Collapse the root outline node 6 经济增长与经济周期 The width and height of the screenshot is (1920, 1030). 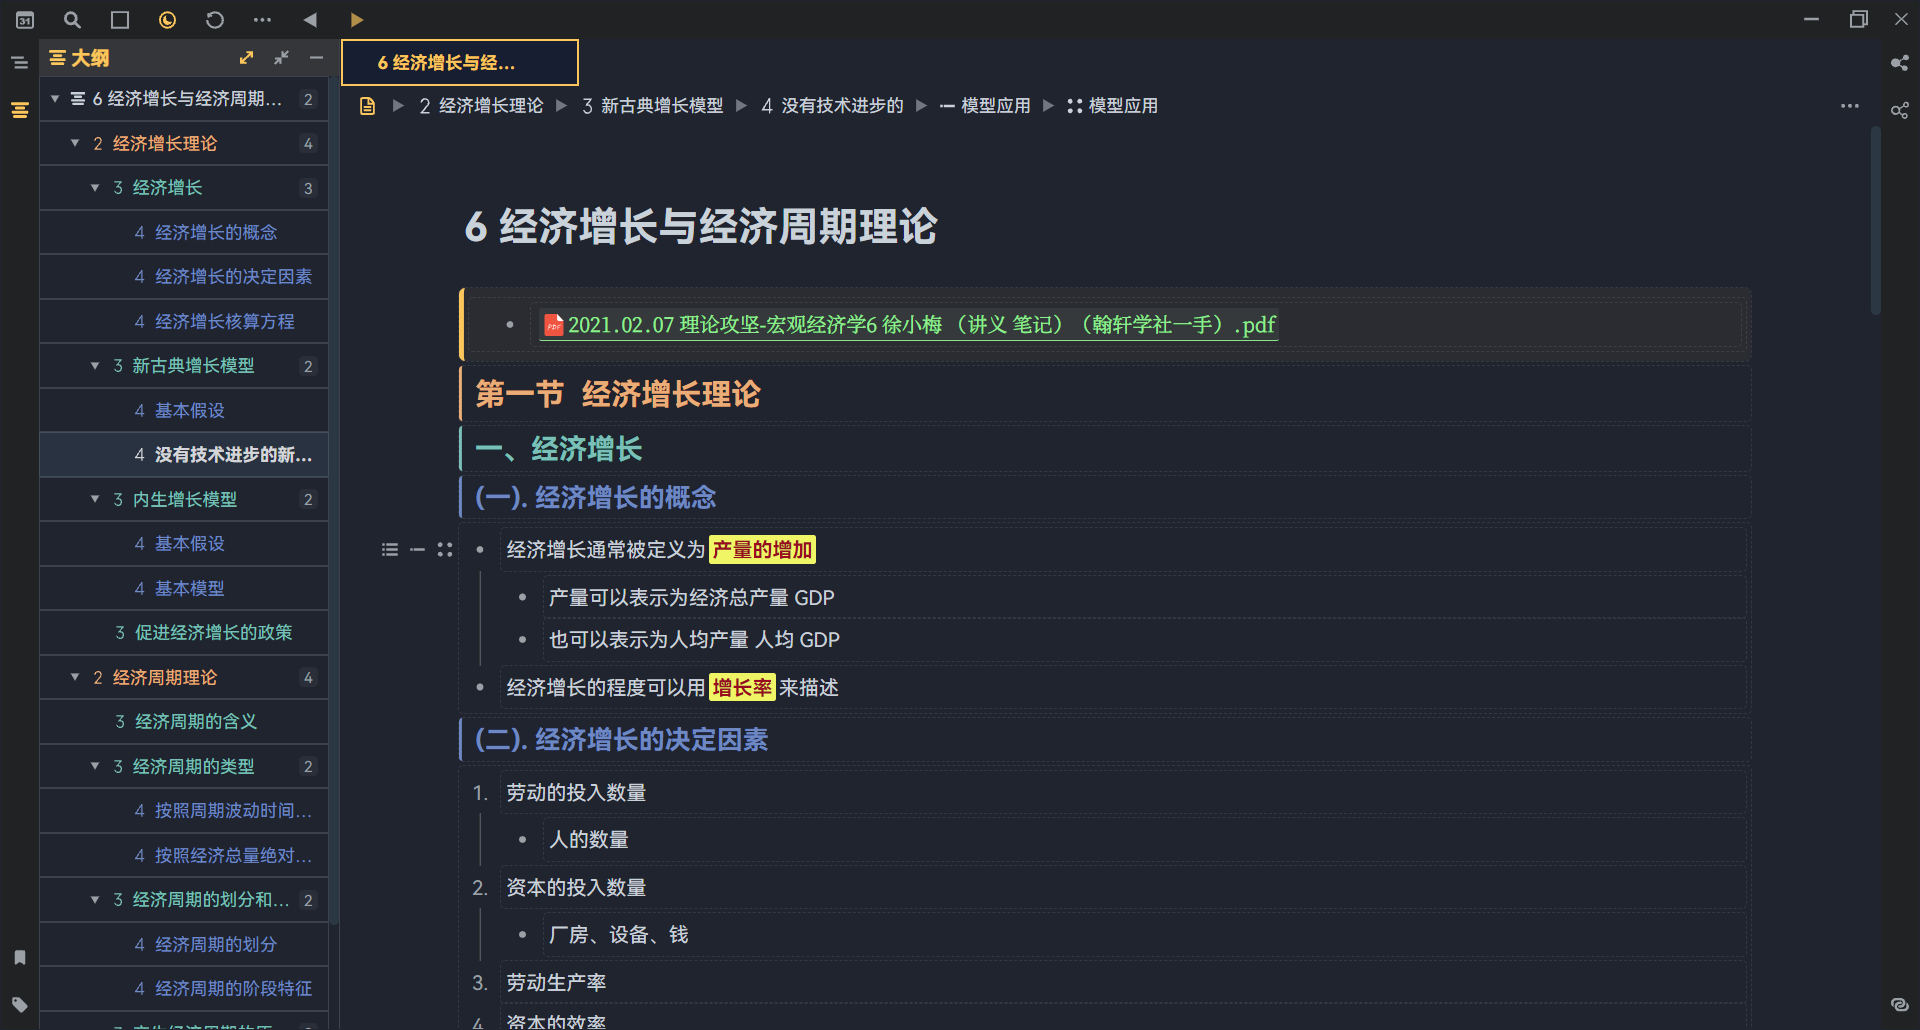[55, 99]
